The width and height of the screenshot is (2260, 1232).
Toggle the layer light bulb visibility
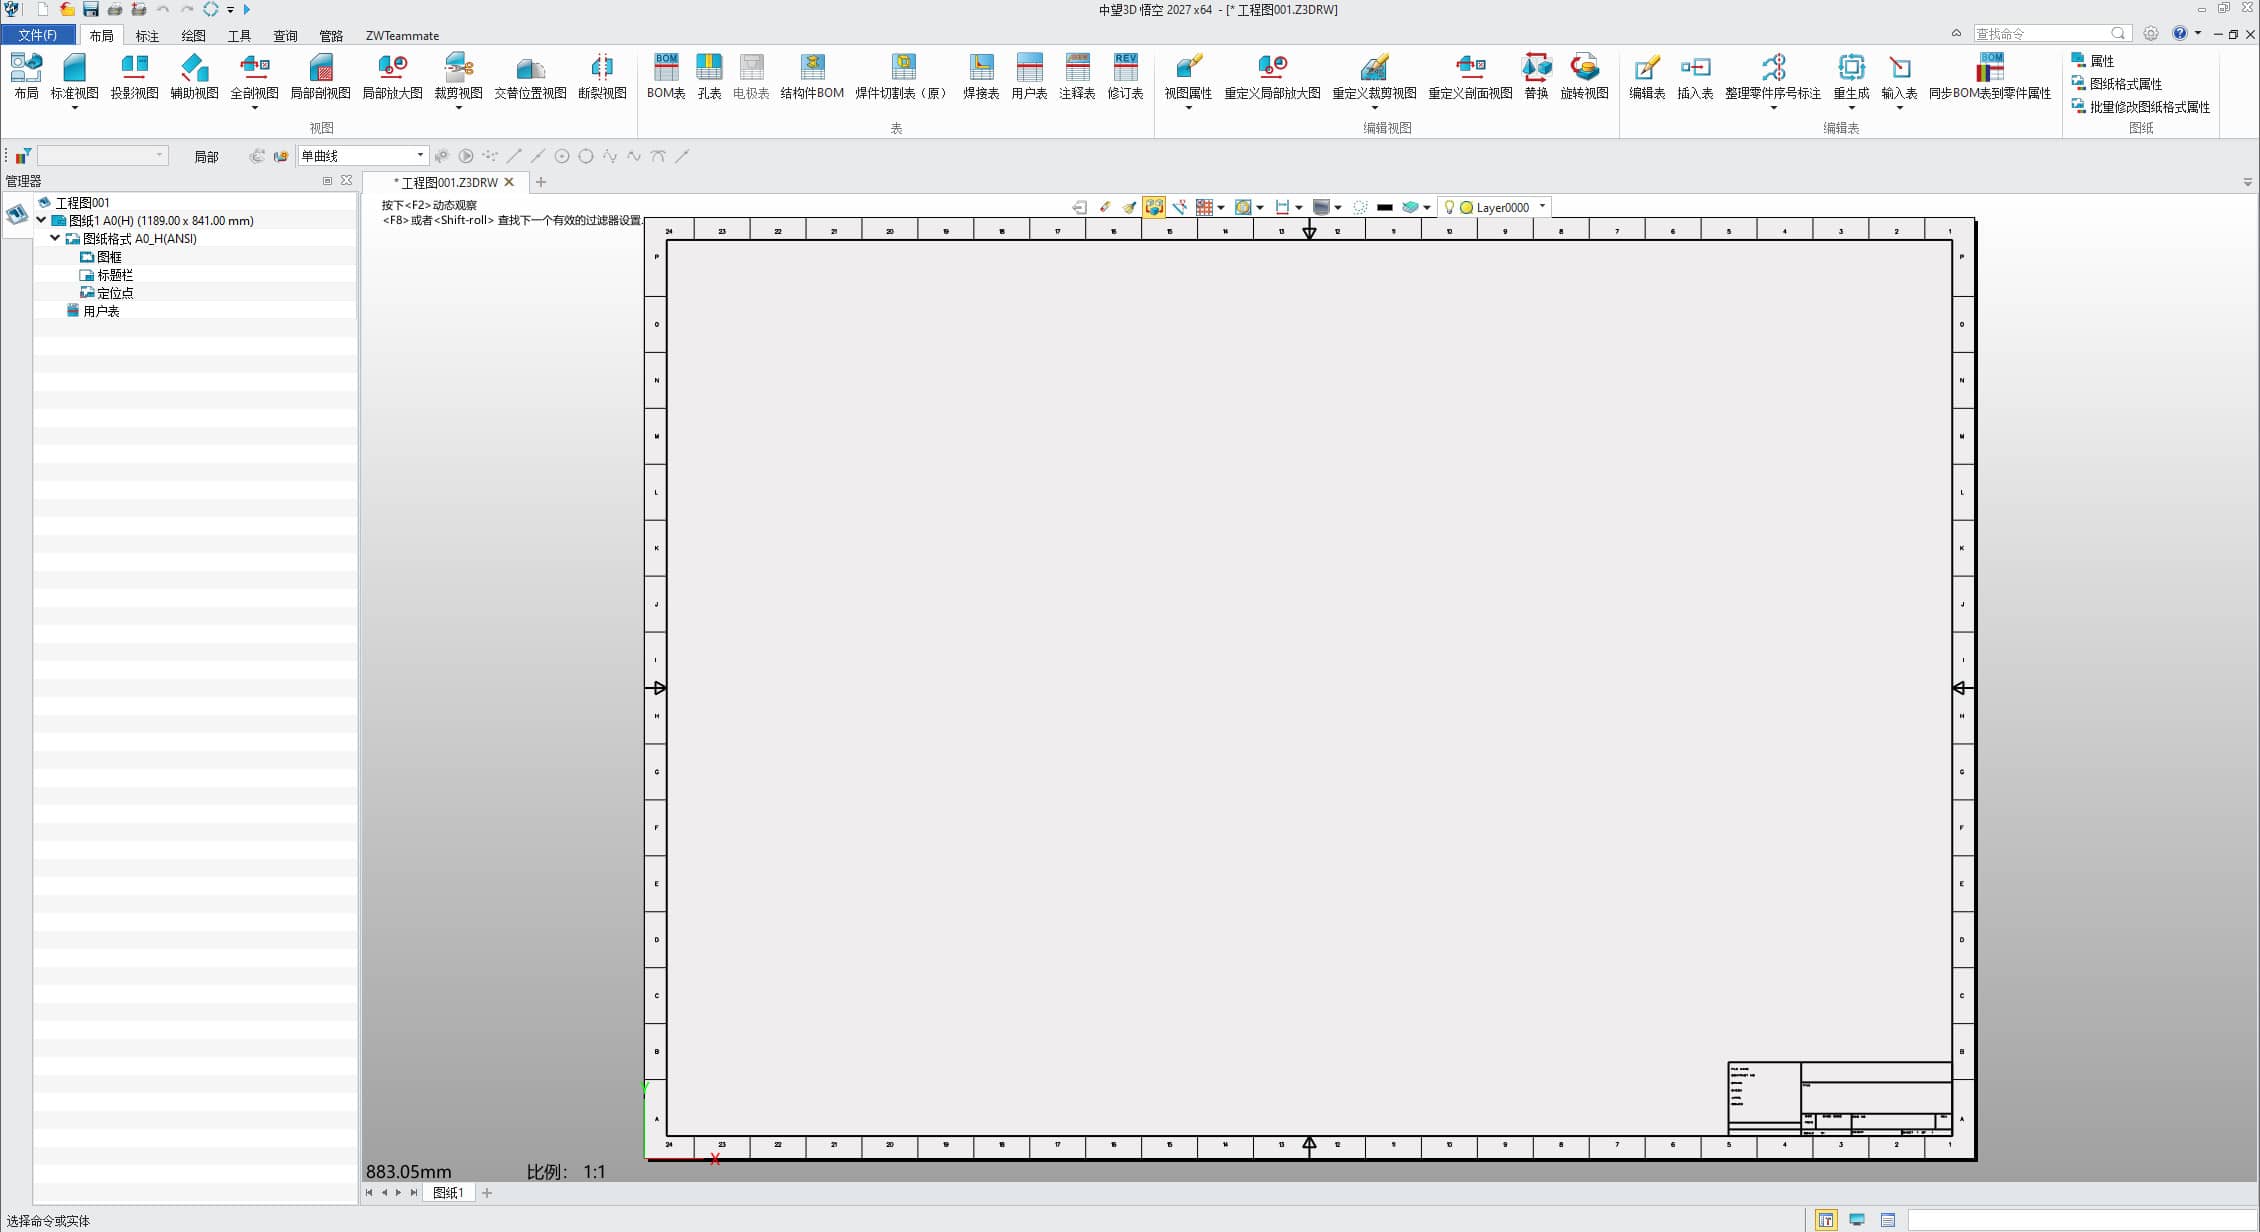pyautogui.click(x=1449, y=207)
